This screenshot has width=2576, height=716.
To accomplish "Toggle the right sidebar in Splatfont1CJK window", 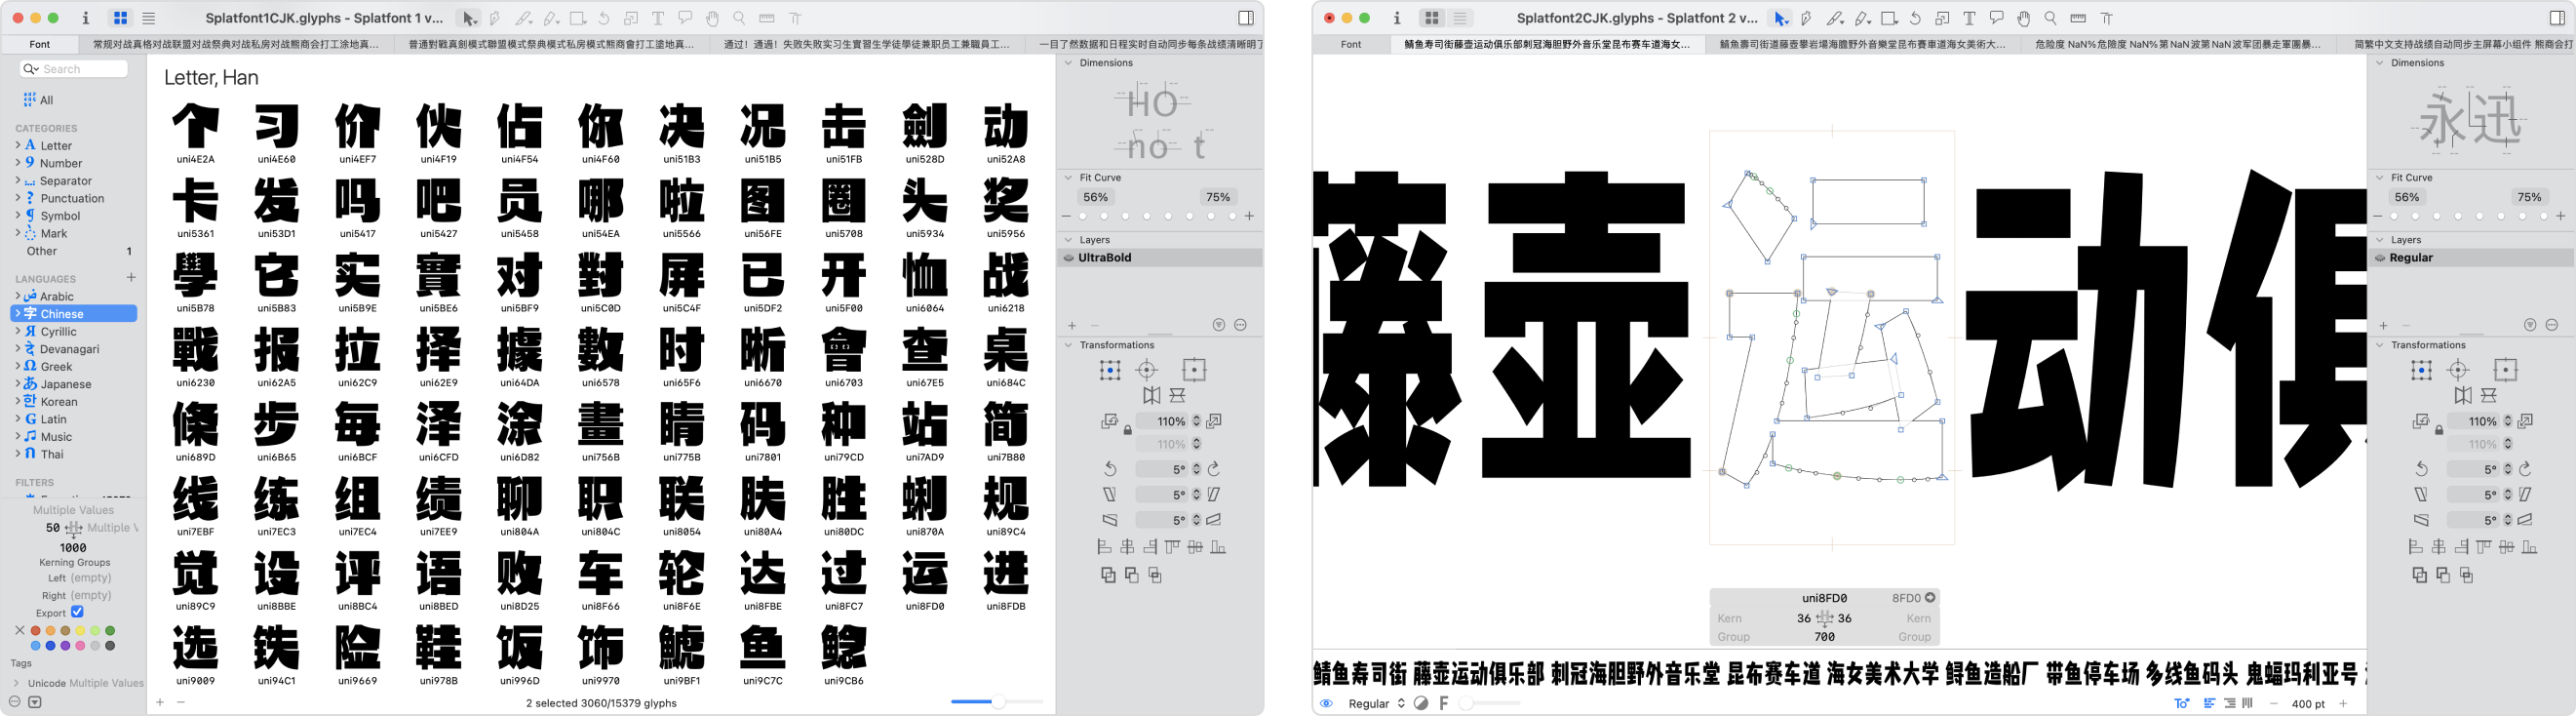I will 1245,18.
